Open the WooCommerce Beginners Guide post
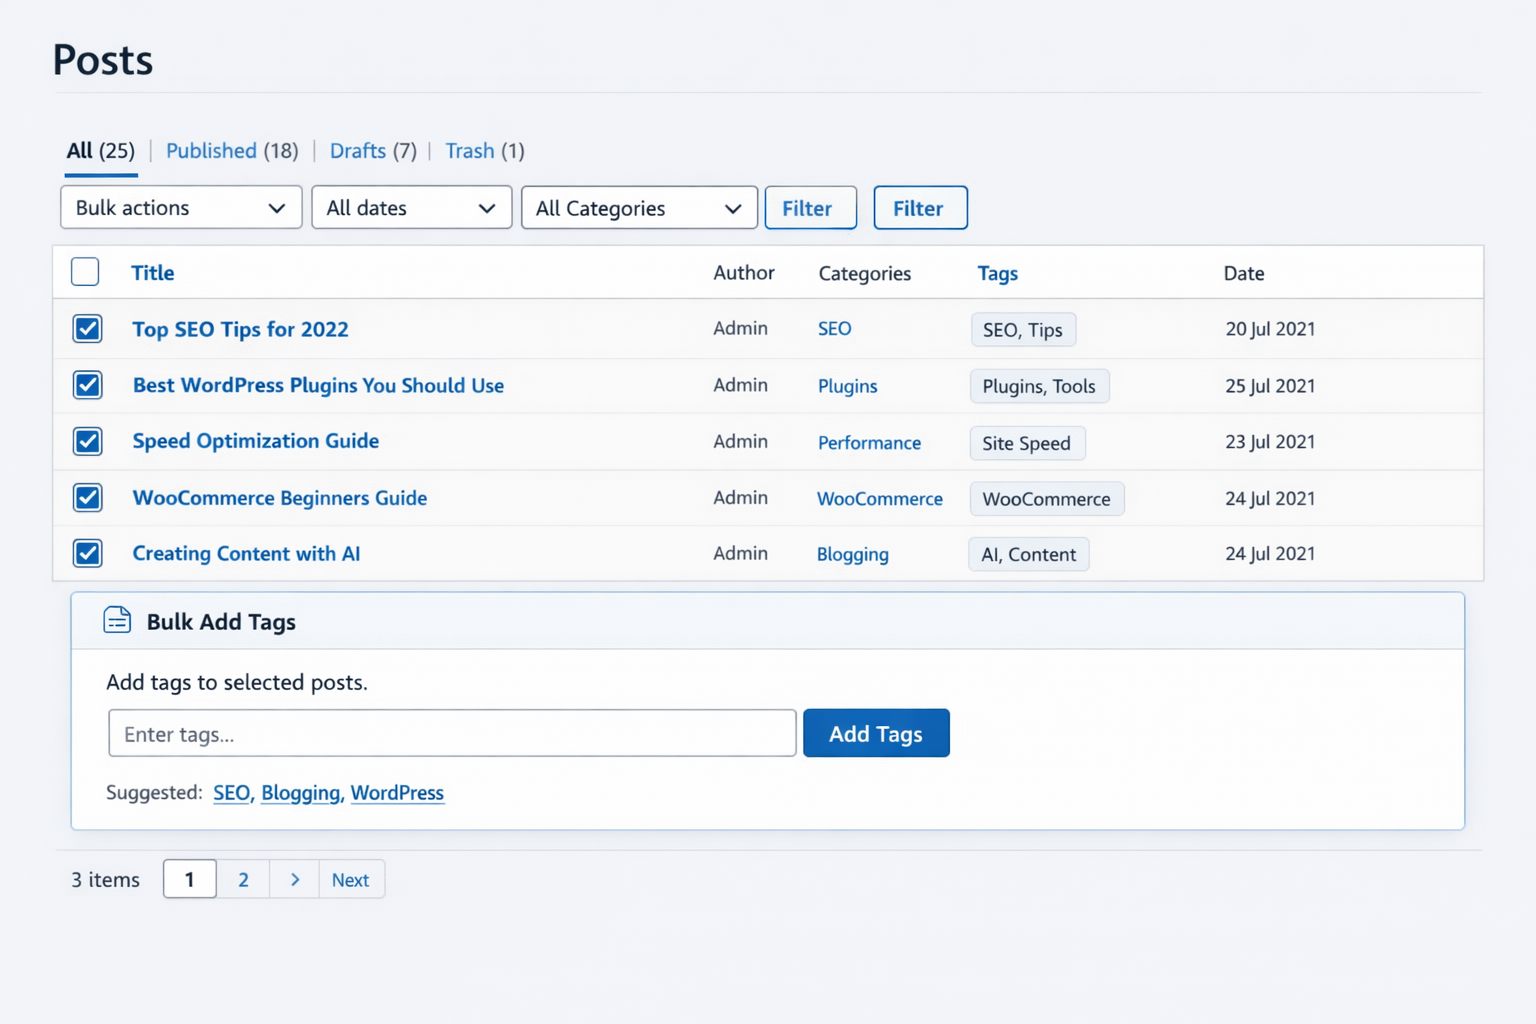The height and width of the screenshot is (1024, 1536). (x=280, y=498)
